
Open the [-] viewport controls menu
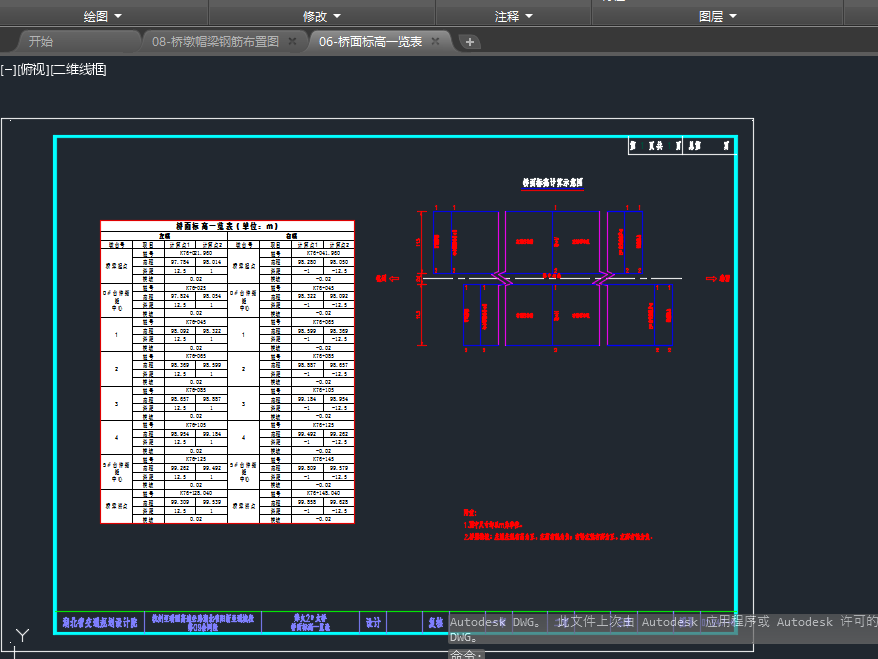point(8,69)
